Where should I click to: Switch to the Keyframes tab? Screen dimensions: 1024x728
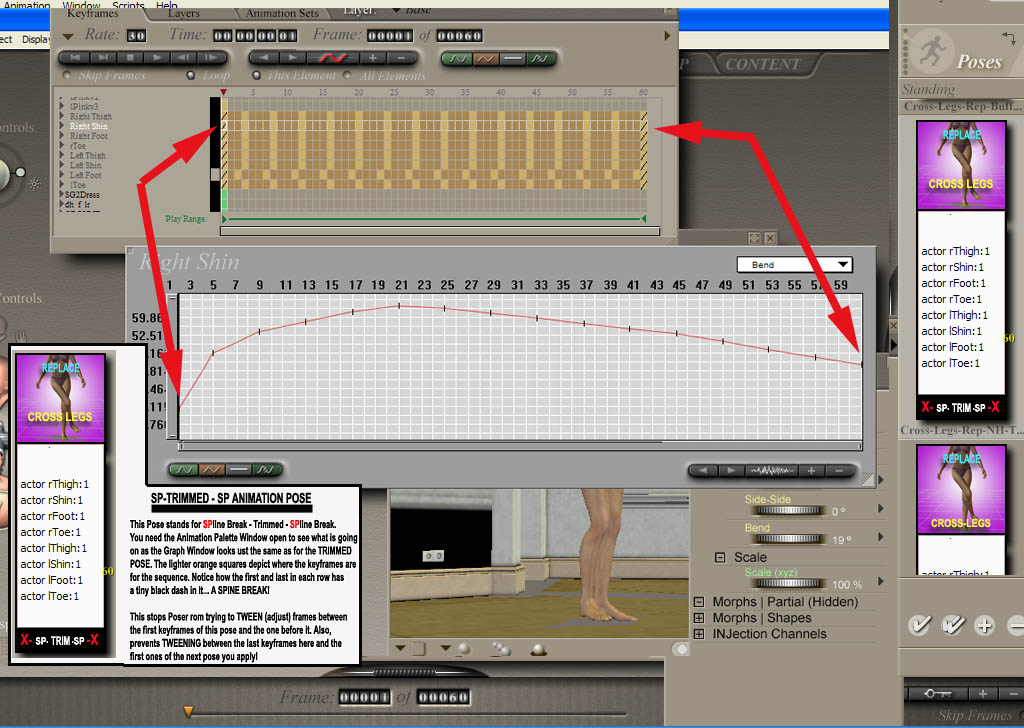[93, 13]
